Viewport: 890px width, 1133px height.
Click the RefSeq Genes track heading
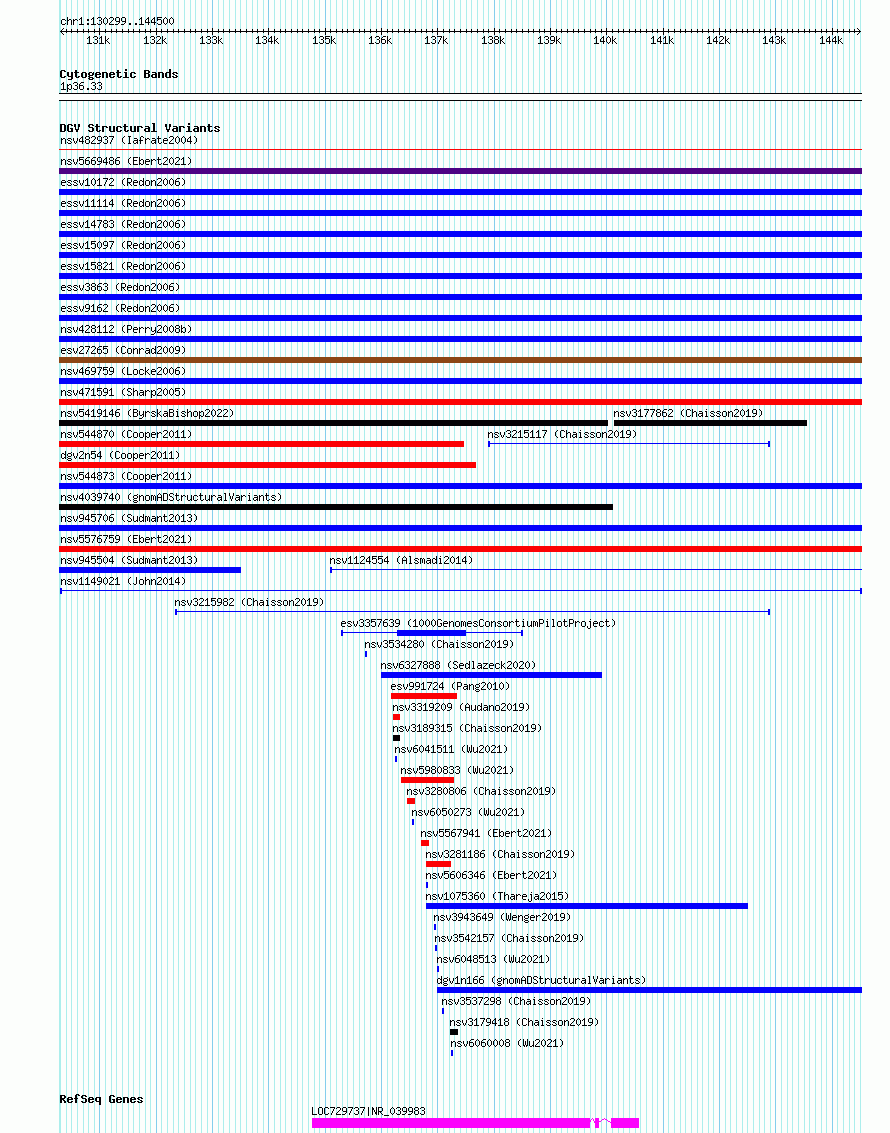[x=101, y=1099]
